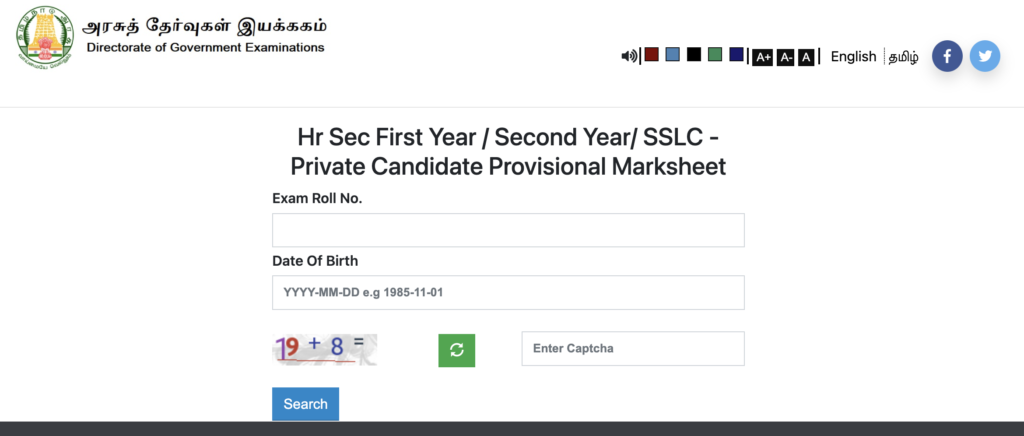Screen dimensions: 1024x436
Task: Click the 19 + 8 captcha image
Action: pyautogui.click(x=325, y=350)
